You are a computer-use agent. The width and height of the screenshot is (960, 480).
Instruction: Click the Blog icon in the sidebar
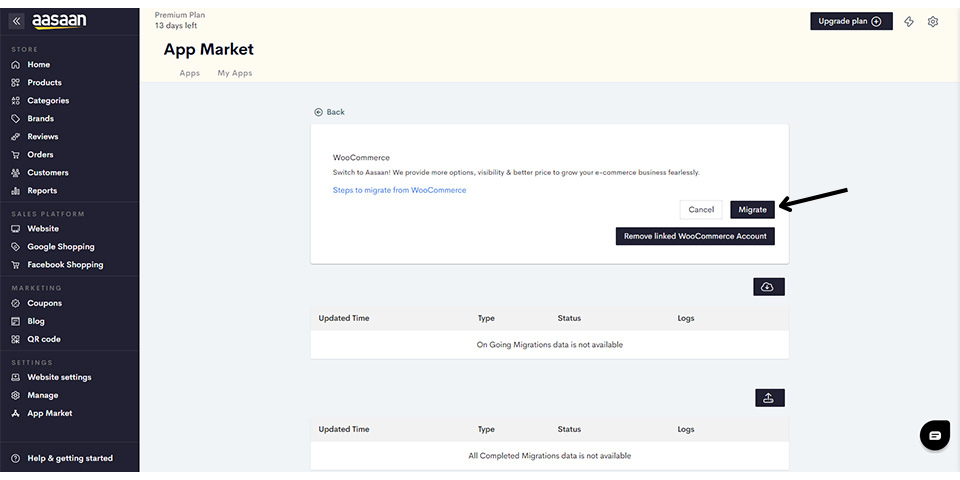(x=16, y=321)
